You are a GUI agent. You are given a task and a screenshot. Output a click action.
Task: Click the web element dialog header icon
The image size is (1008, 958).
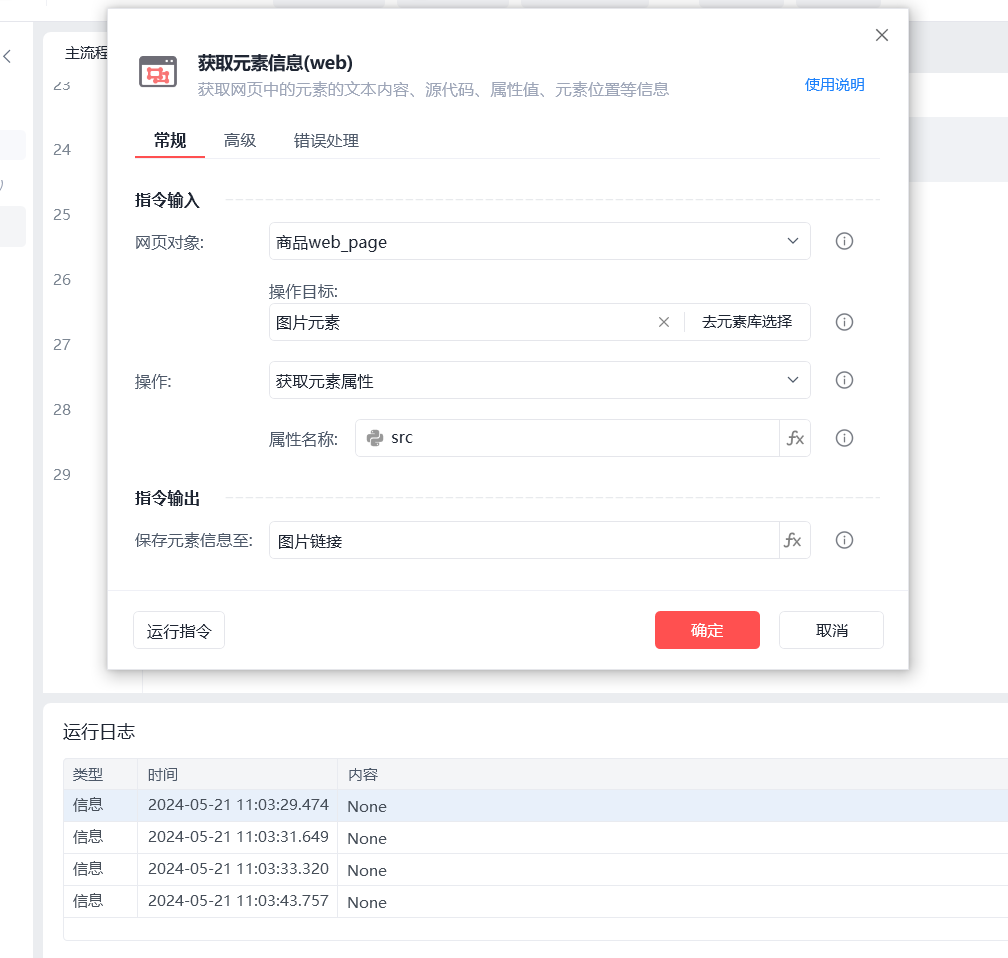tap(158, 71)
